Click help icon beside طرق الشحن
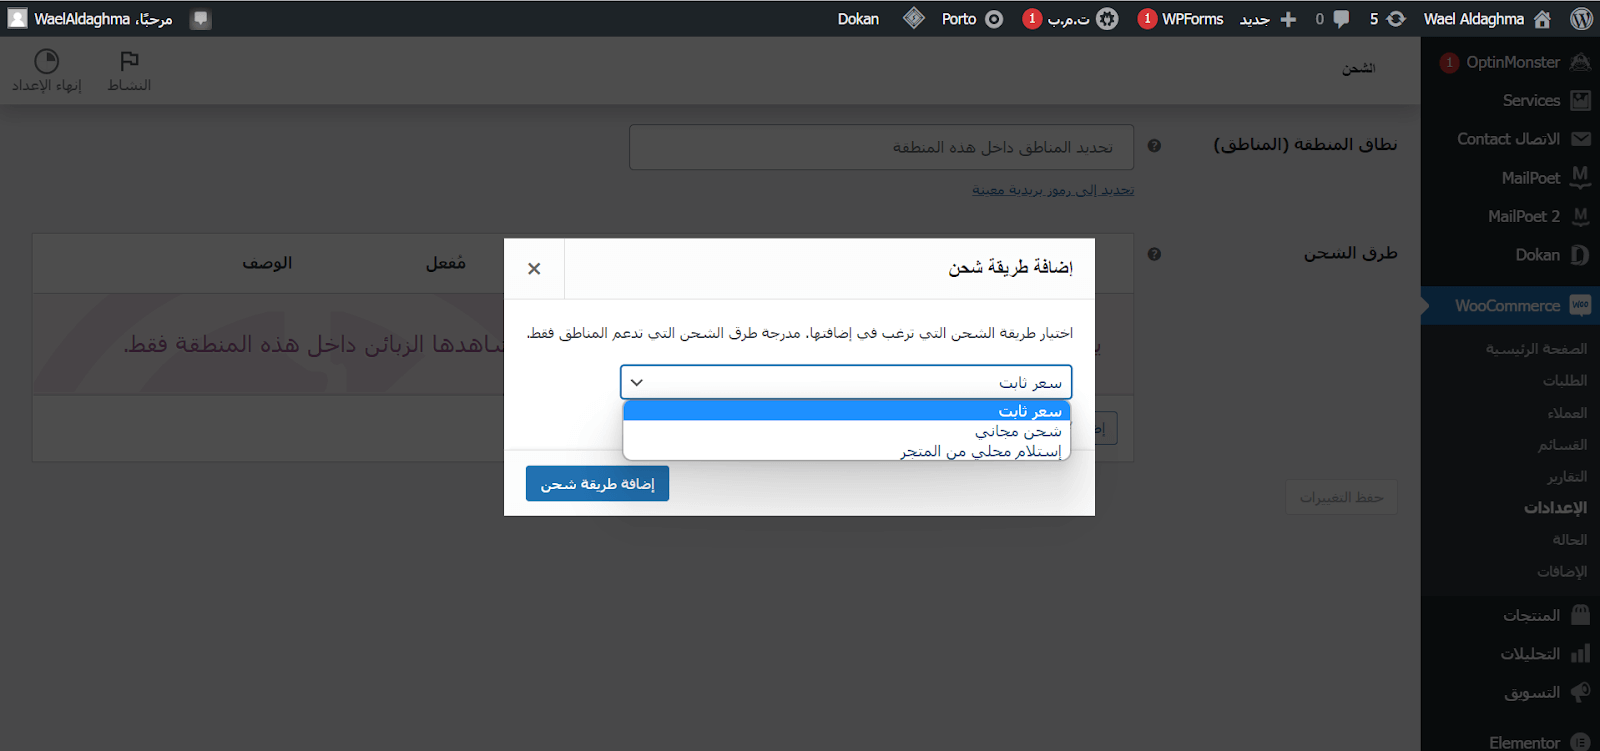The image size is (1600, 751). [1154, 254]
